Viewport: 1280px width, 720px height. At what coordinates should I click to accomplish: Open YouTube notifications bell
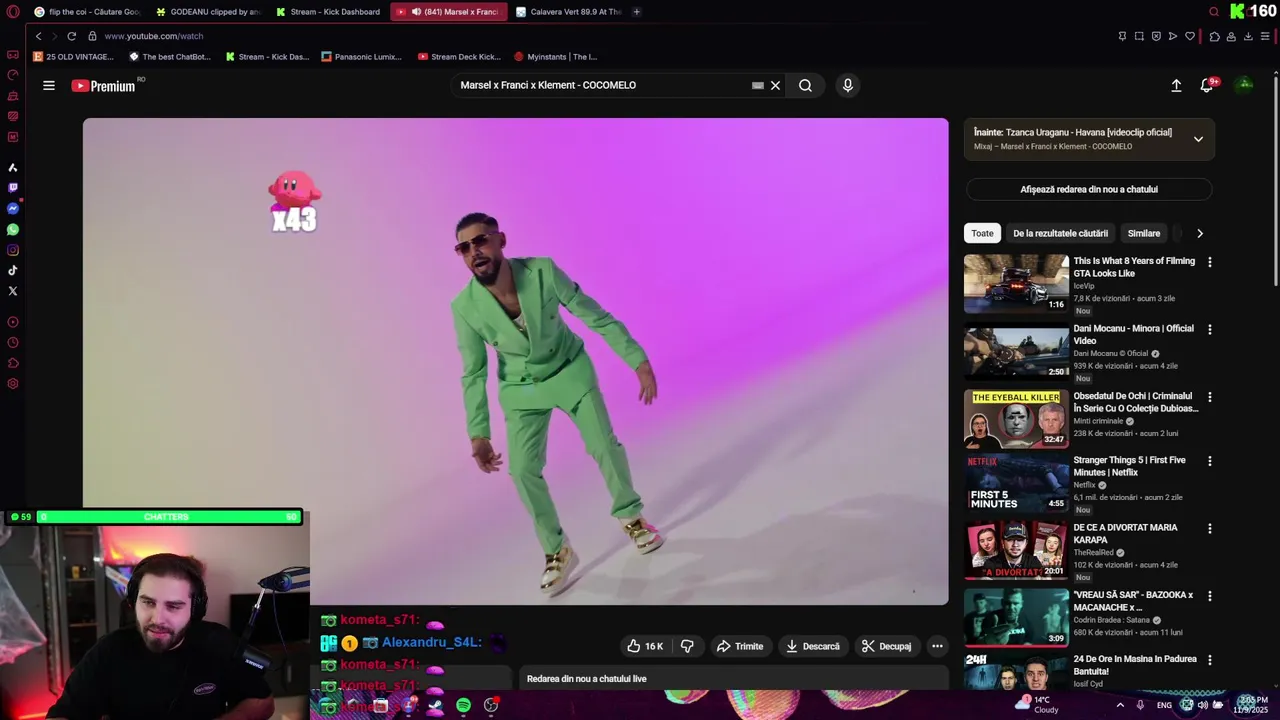click(1206, 86)
